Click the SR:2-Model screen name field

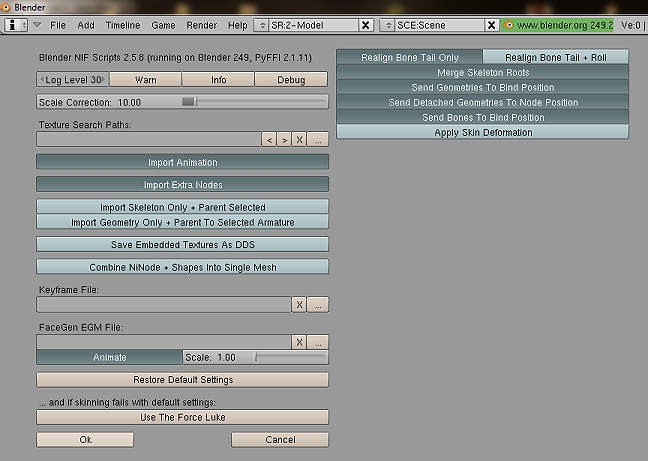click(313, 25)
